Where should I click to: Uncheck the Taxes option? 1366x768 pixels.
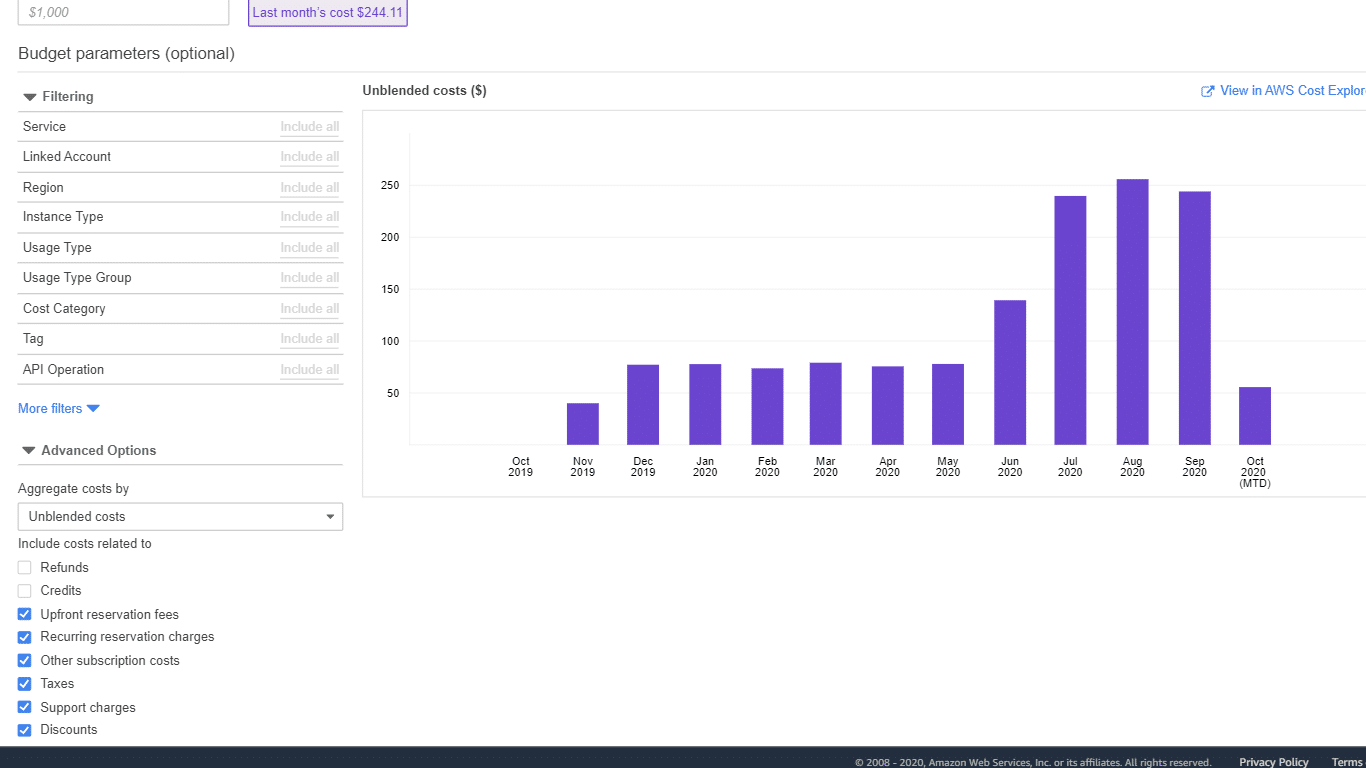click(24, 683)
